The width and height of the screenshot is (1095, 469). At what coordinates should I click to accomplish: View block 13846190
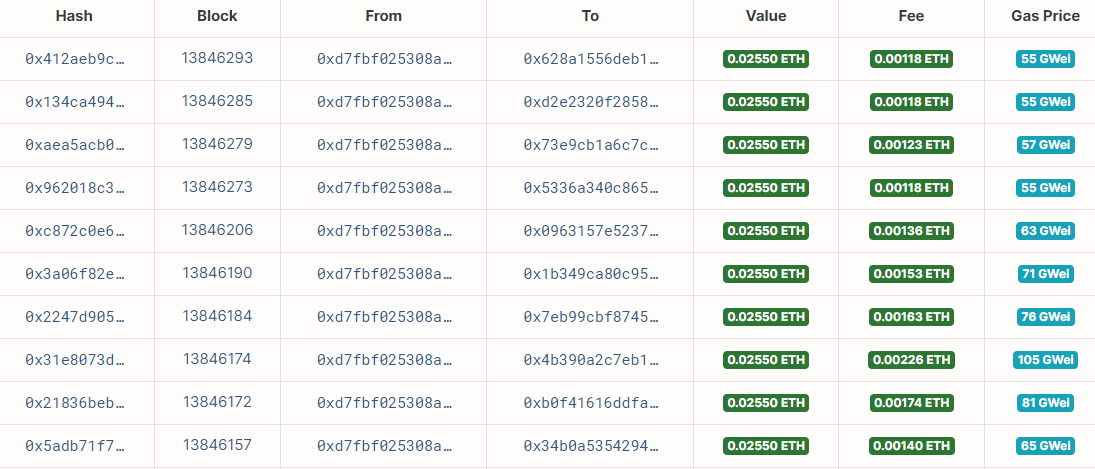click(217, 273)
